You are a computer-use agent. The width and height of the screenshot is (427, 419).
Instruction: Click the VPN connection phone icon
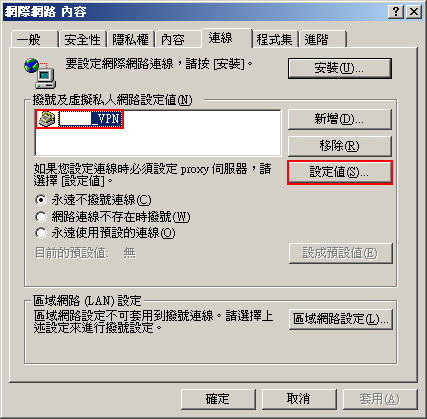point(47,119)
